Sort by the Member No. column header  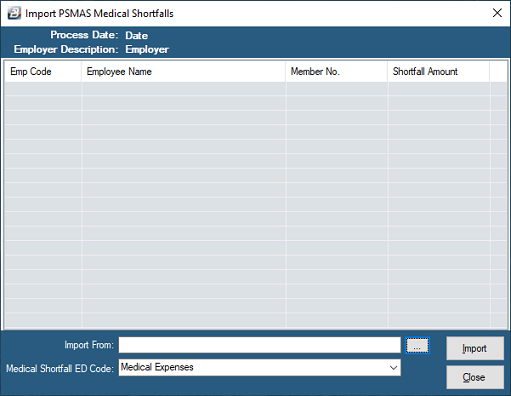click(336, 71)
